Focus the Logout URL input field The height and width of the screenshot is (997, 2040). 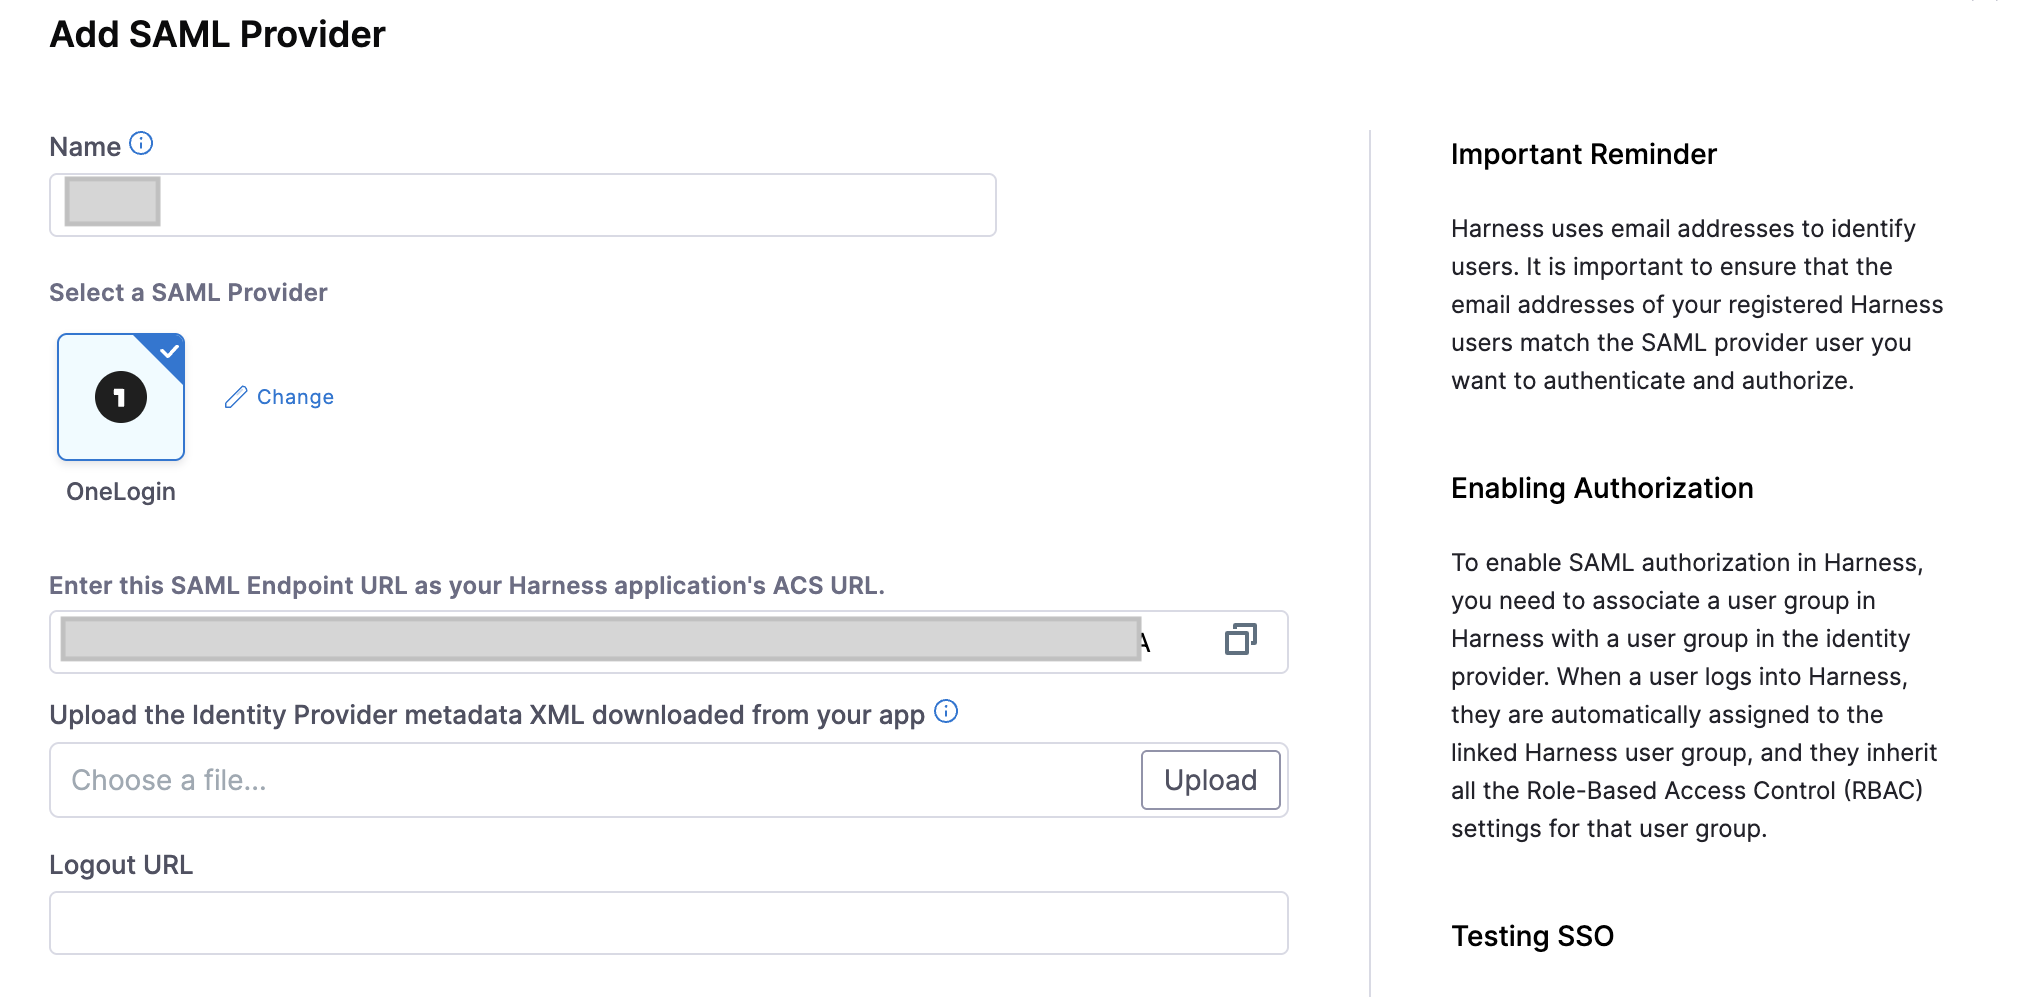coord(668,923)
